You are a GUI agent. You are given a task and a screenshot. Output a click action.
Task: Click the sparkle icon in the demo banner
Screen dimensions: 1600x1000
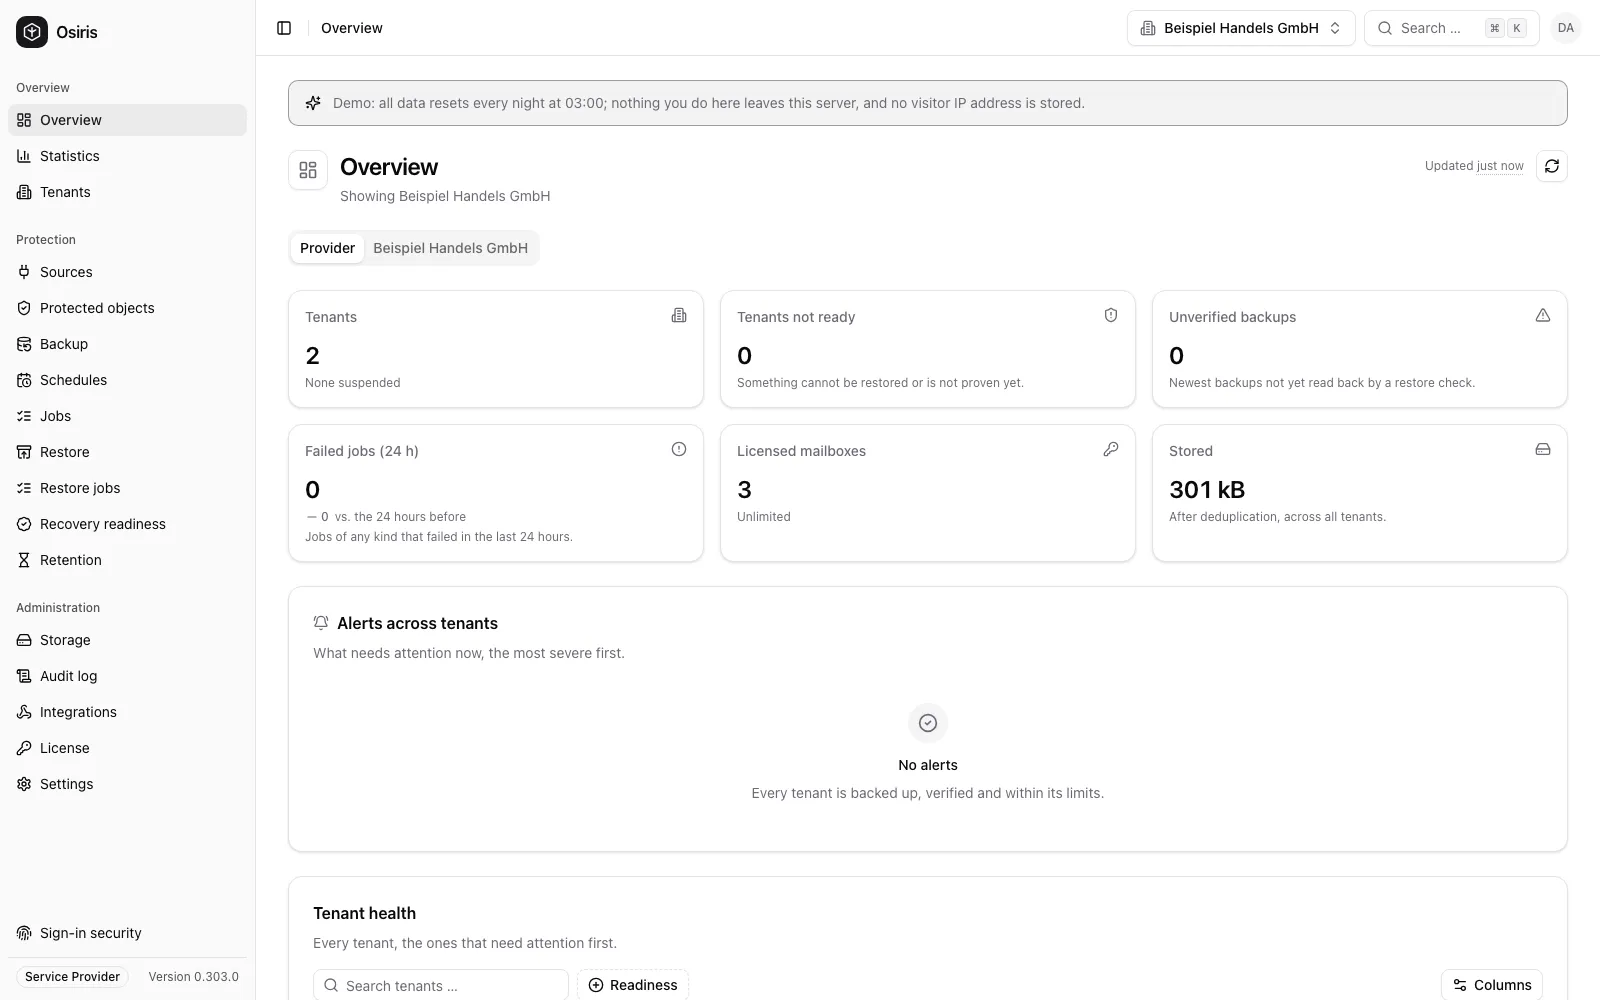pyautogui.click(x=313, y=103)
